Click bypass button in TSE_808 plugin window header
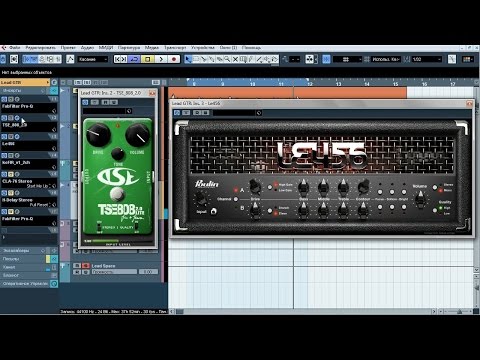The width and height of the screenshot is (480, 360). tap(95, 102)
